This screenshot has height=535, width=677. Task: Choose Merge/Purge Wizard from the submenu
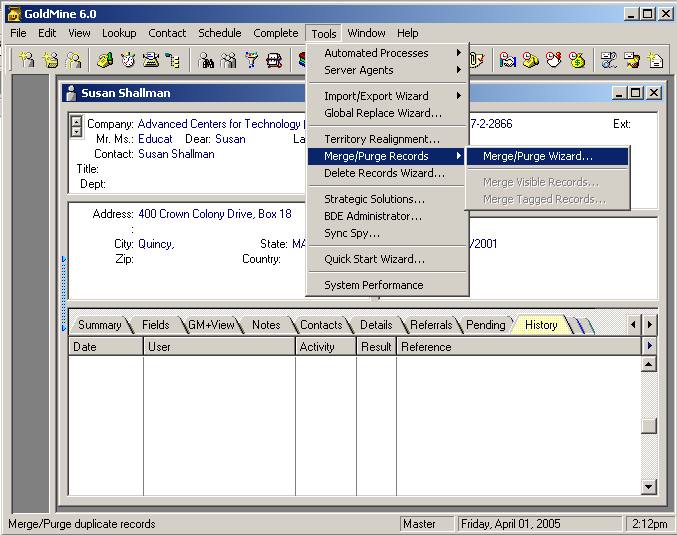pyautogui.click(x=547, y=156)
